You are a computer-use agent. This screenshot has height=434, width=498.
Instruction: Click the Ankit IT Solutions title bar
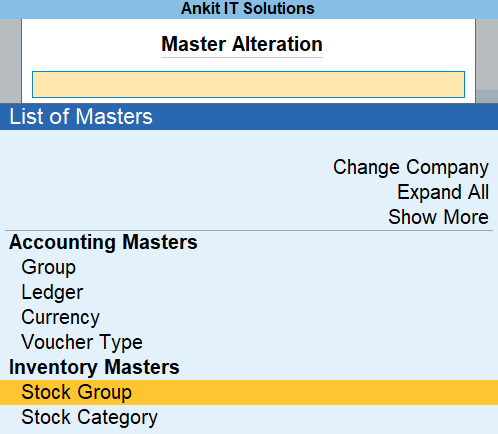[x=249, y=9]
